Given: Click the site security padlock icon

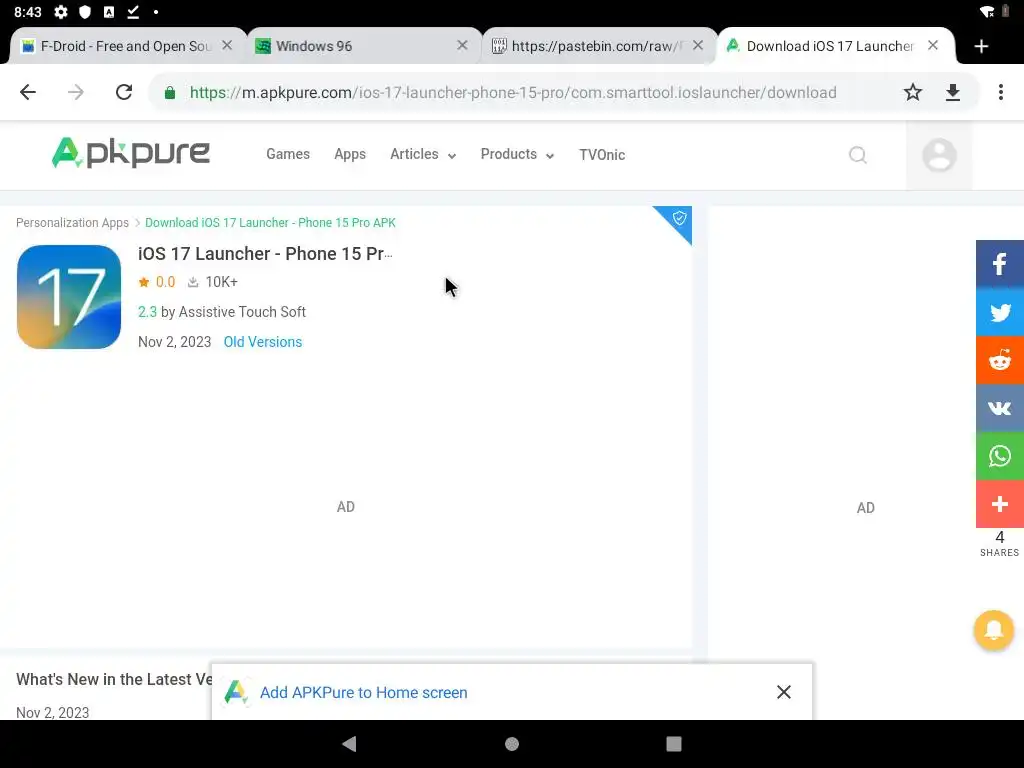Looking at the screenshot, I should [x=170, y=93].
